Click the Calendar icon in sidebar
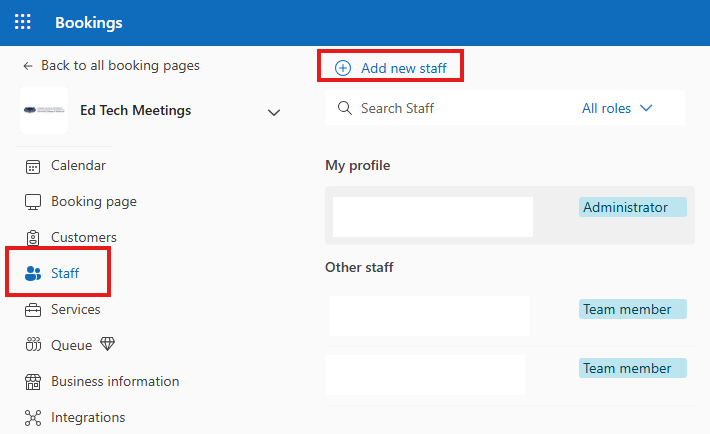Screen dimensions: 710x434 pos(33,166)
